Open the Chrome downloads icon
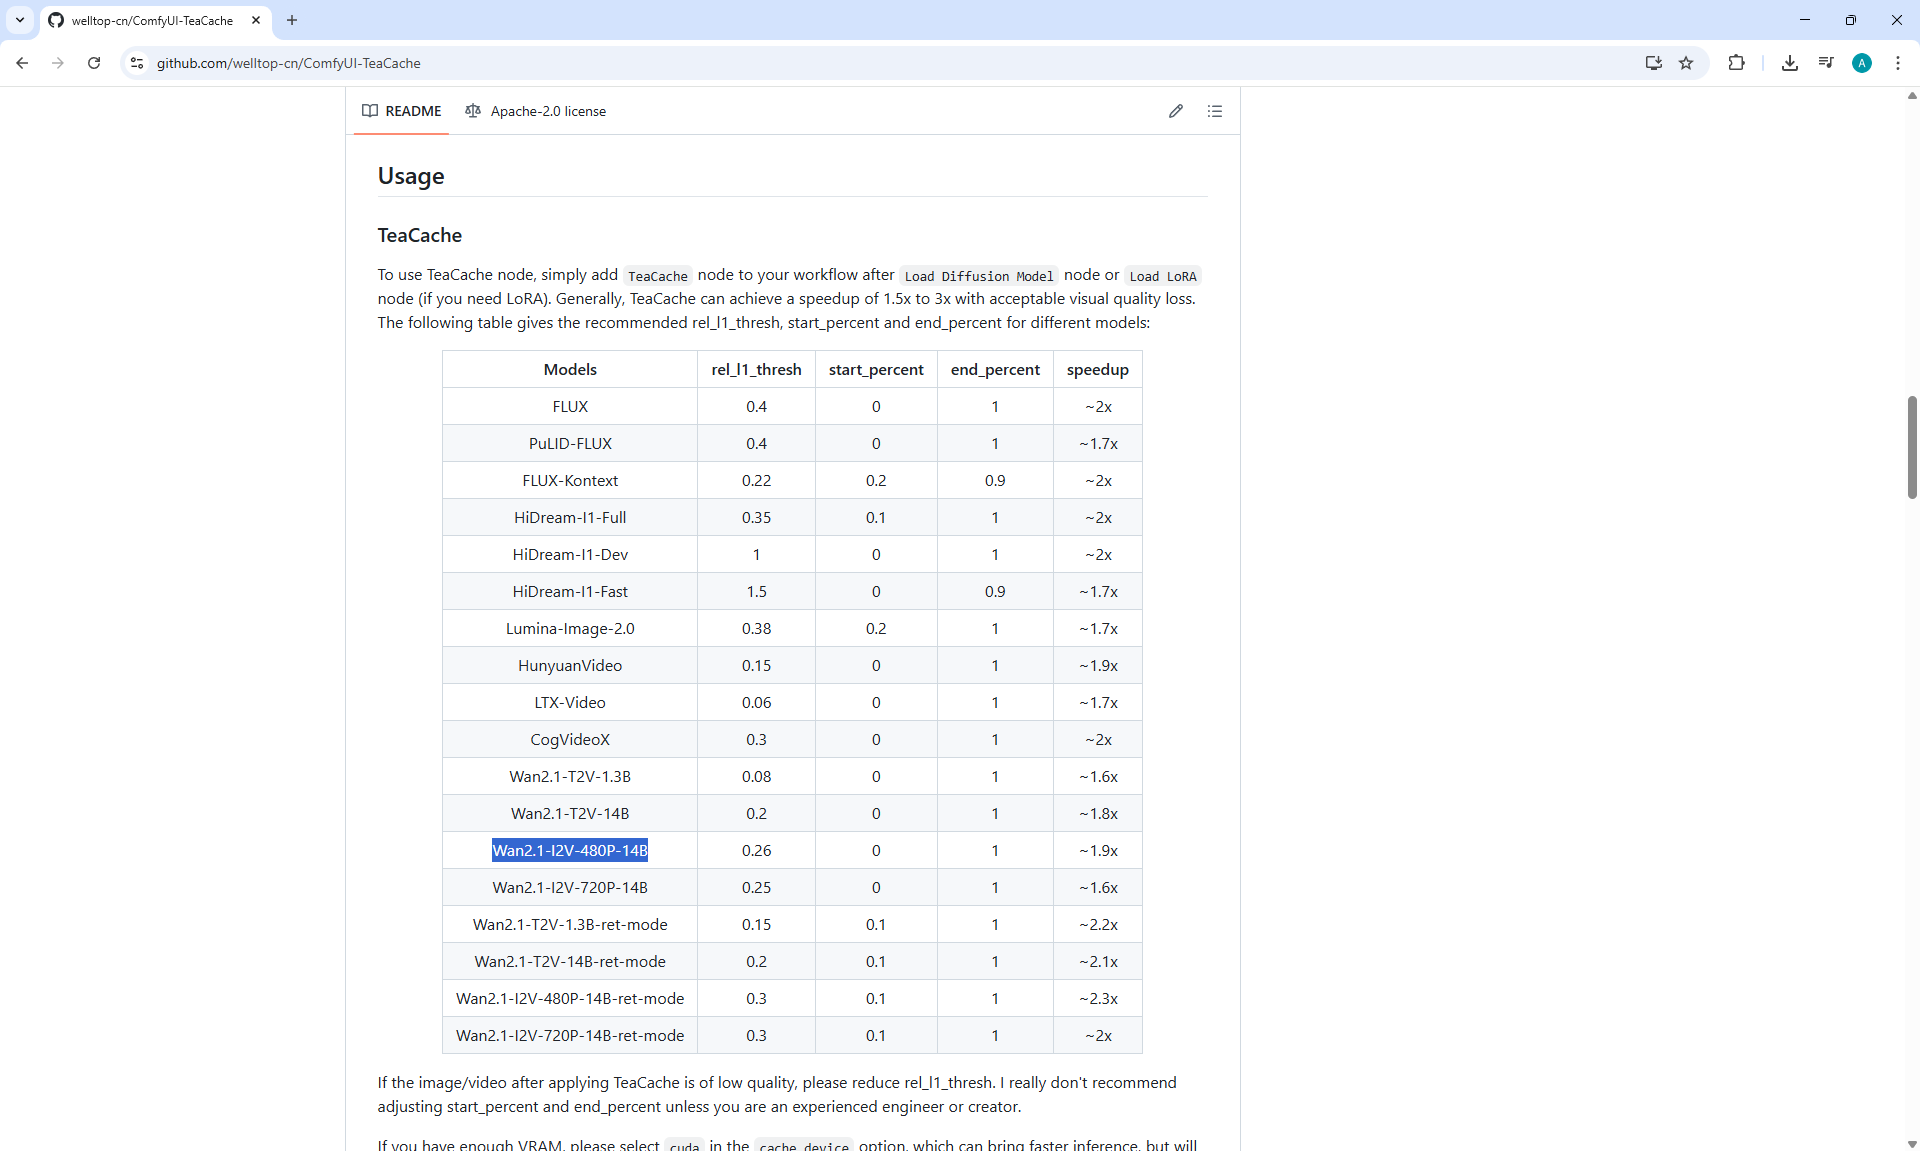The width and height of the screenshot is (1920, 1151). 1789,63
